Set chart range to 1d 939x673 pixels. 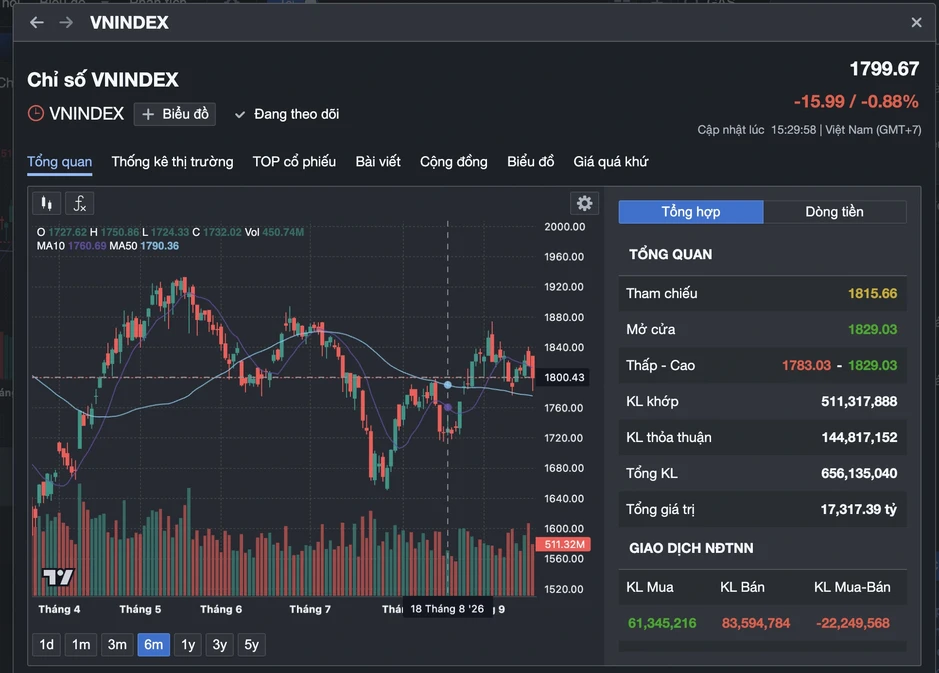[x=47, y=645]
